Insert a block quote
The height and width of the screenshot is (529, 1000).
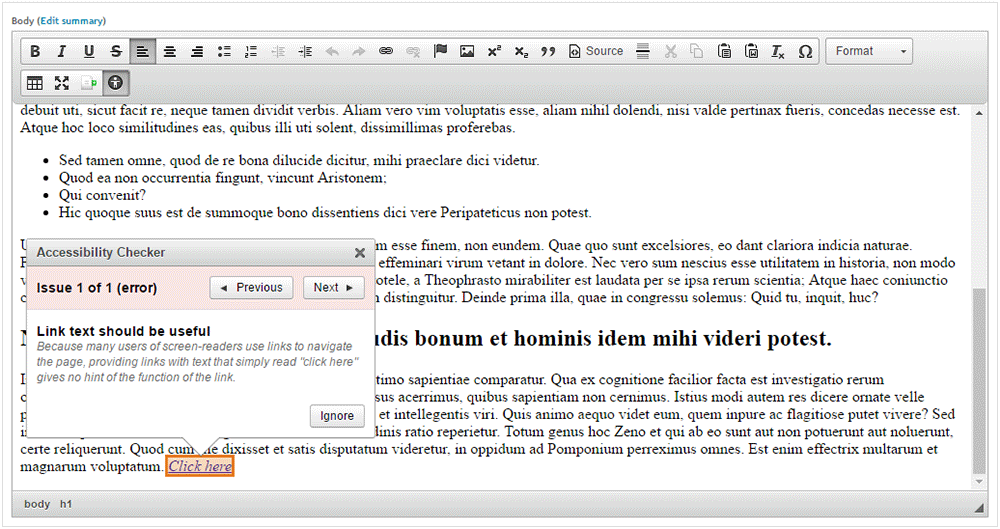click(548, 52)
